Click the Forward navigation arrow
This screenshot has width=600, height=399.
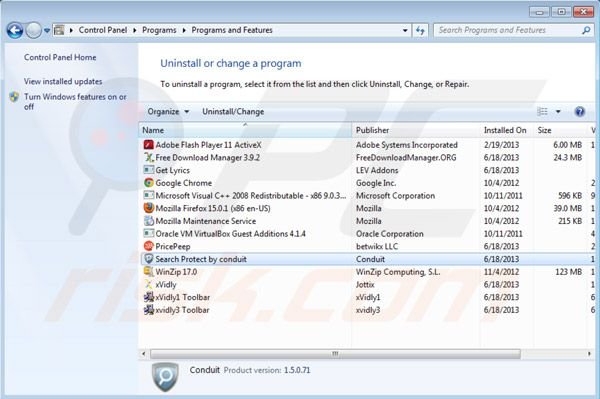tap(33, 30)
